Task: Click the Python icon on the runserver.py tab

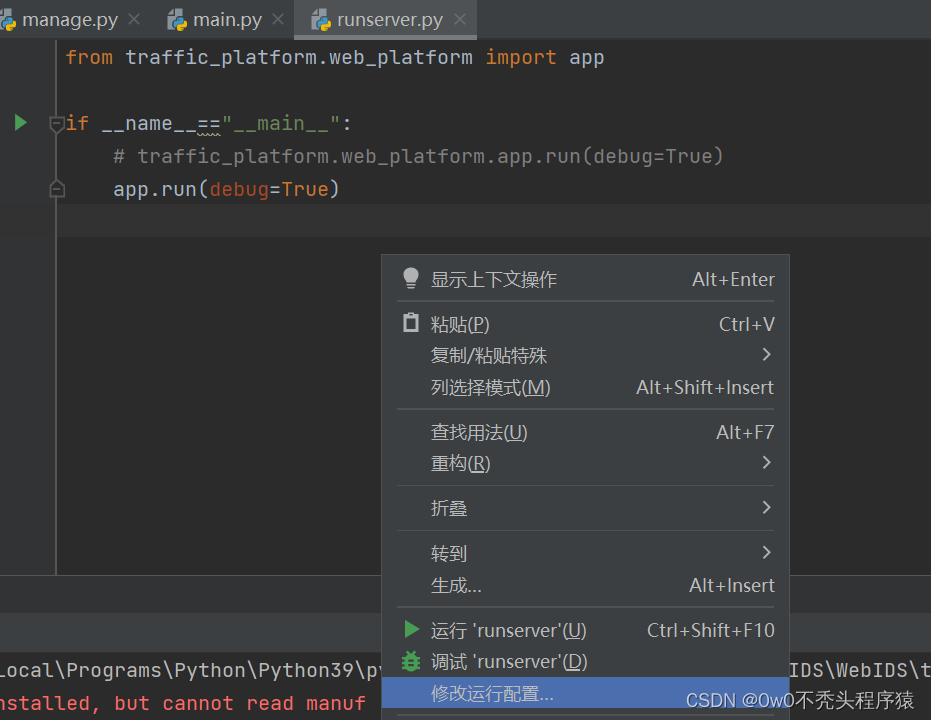Action: 321,18
